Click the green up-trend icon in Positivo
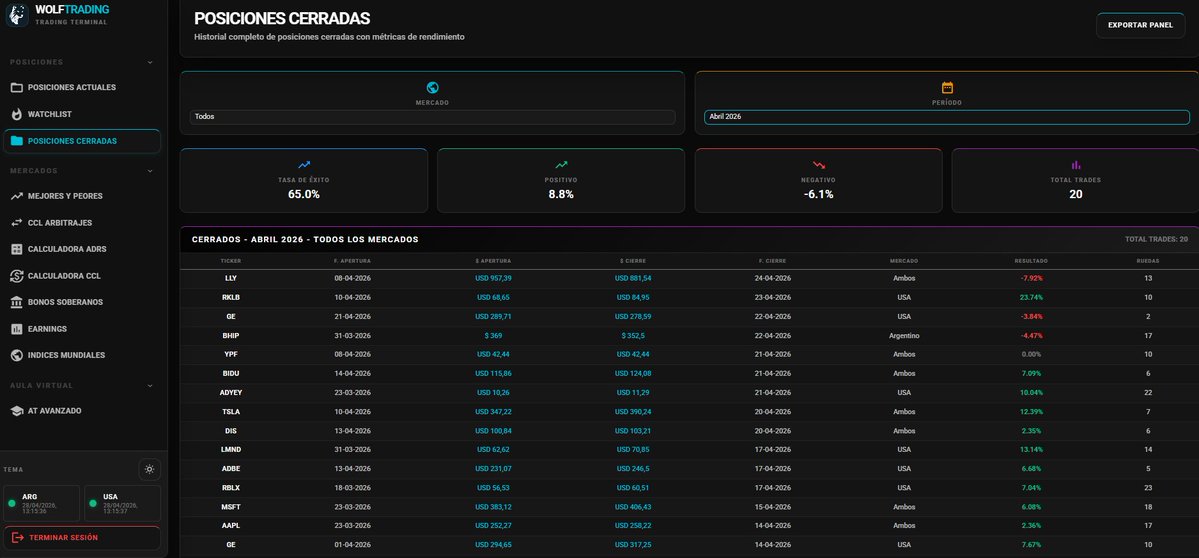The height and width of the screenshot is (558, 1199). coord(561,164)
